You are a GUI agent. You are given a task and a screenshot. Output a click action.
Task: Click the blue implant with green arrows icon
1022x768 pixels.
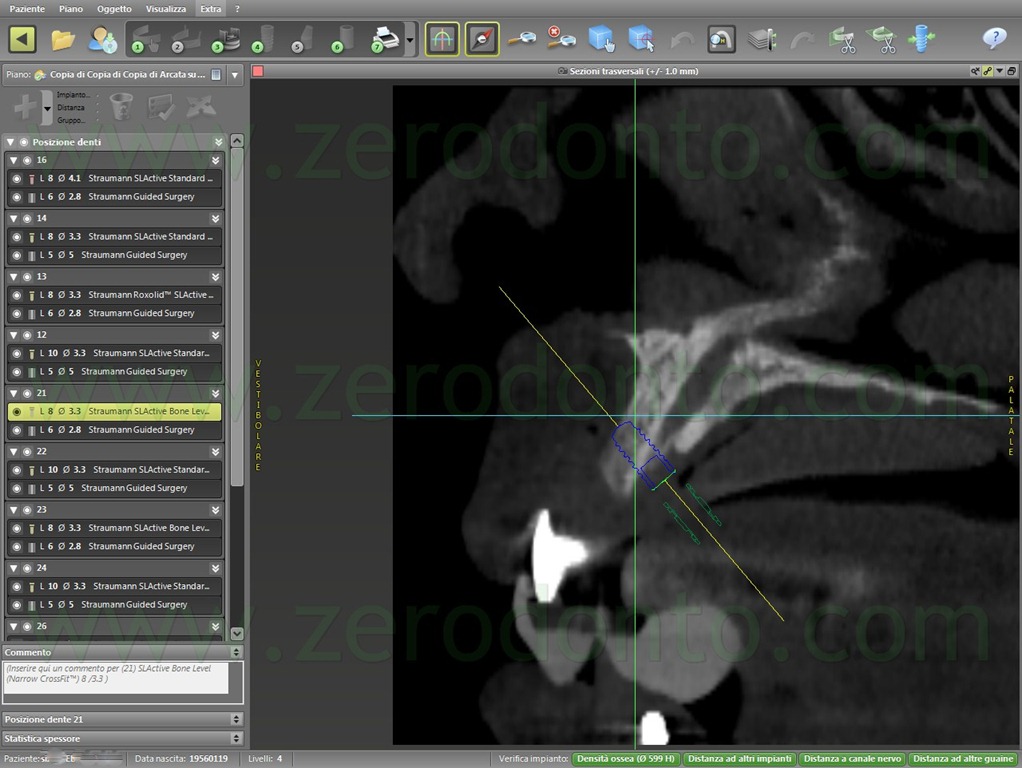click(921, 38)
